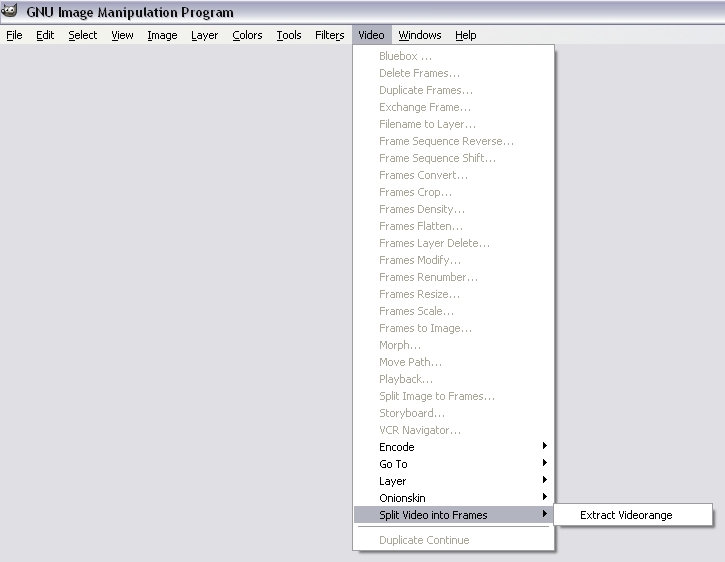Expand the Go To submenu
Viewport: 725px width, 562px height.
(393, 464)
